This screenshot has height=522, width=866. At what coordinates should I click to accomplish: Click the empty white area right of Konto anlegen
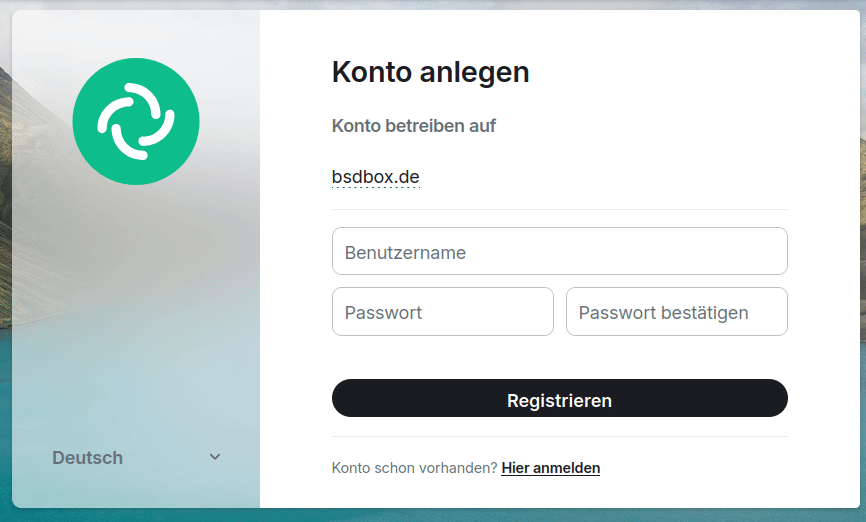(680, 72)
